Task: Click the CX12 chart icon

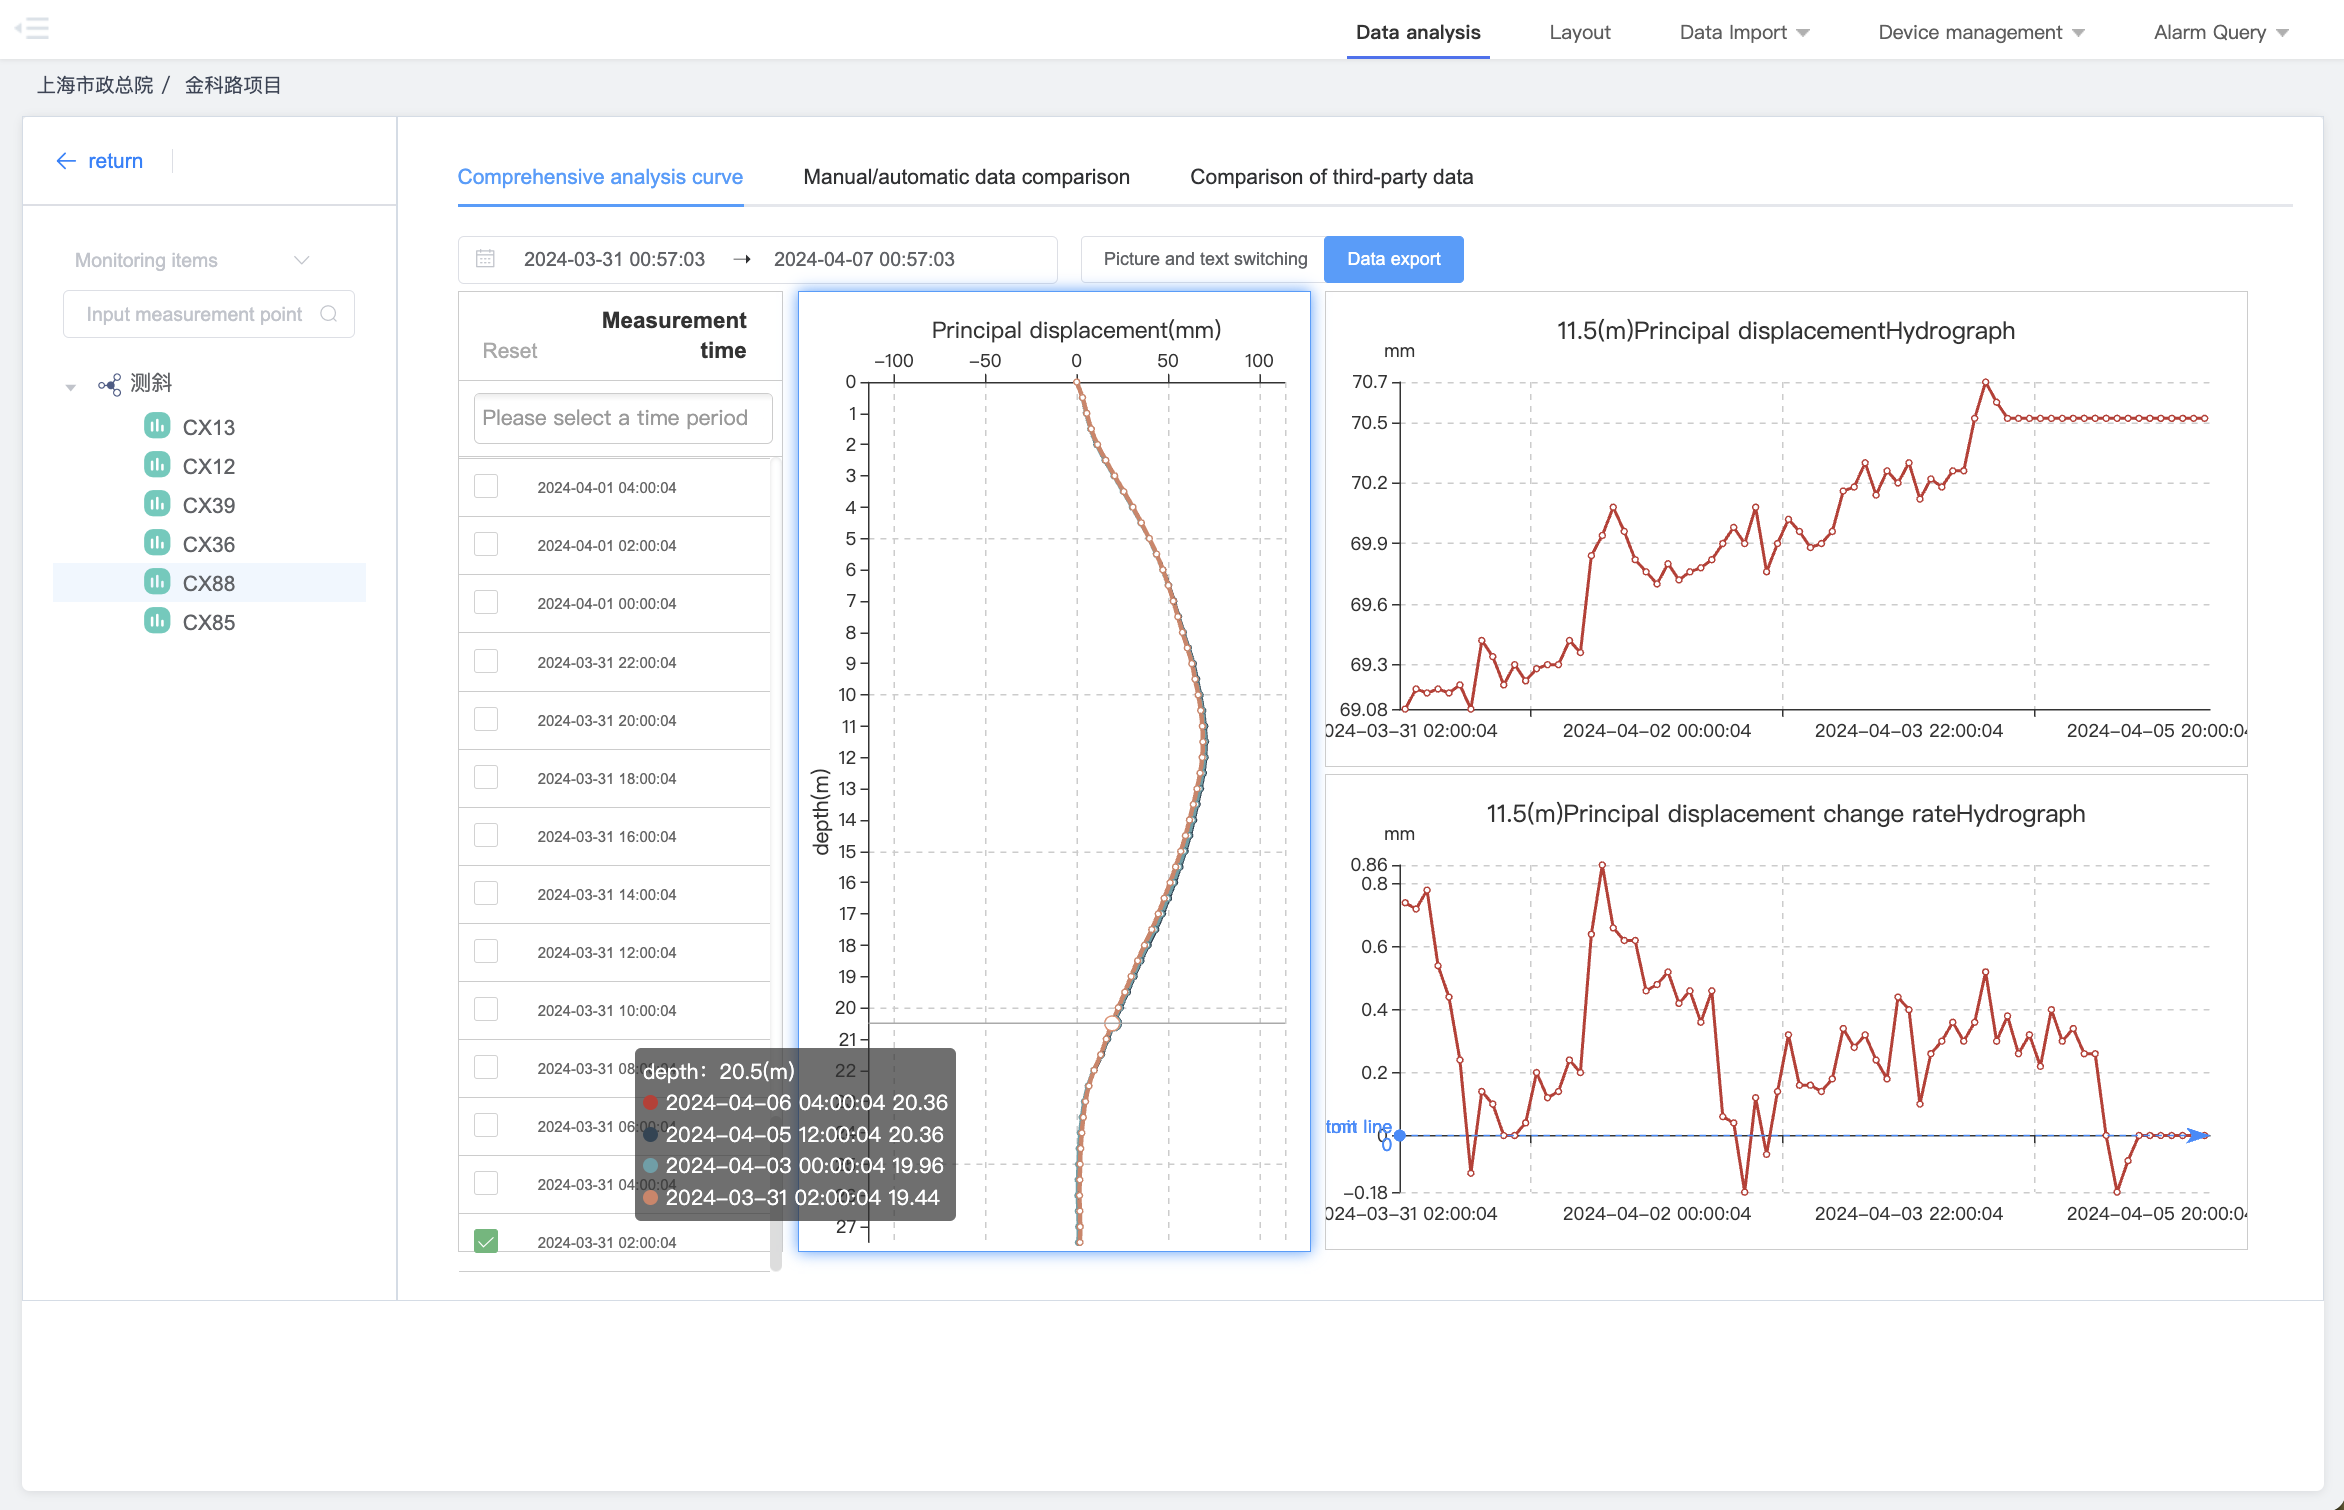Action: tap(157, 465)
